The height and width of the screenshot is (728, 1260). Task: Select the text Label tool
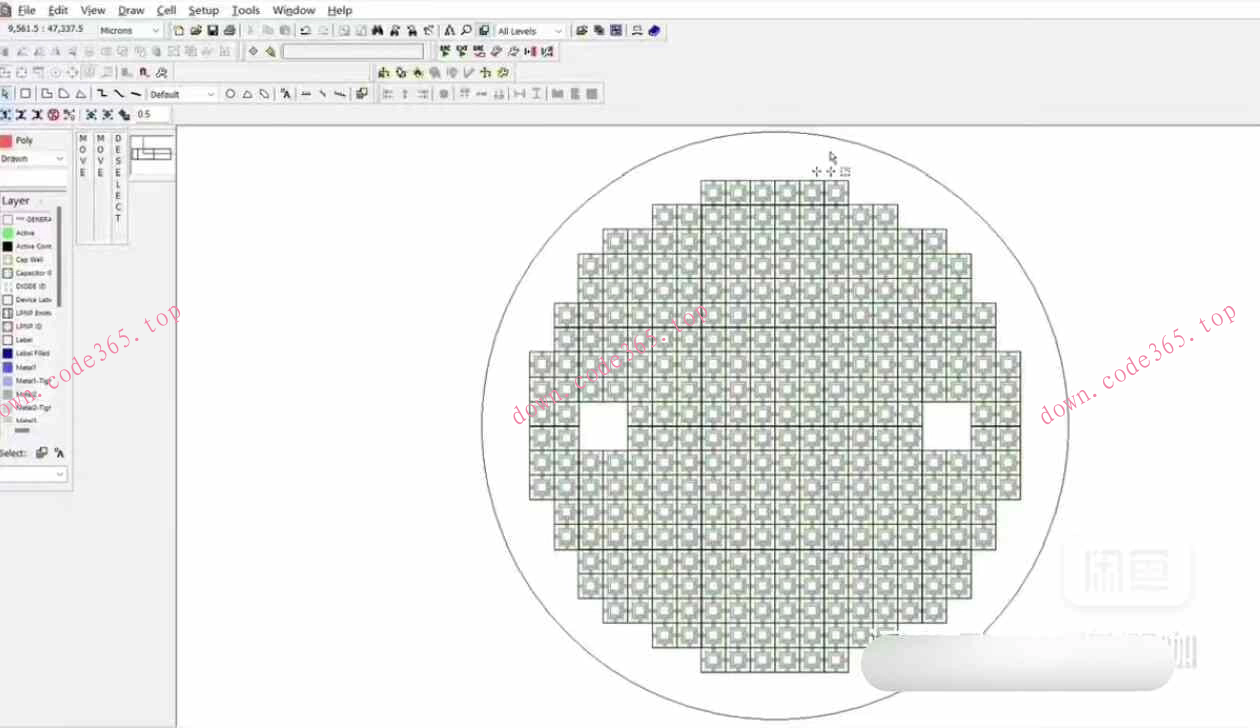tap(286, 94)
